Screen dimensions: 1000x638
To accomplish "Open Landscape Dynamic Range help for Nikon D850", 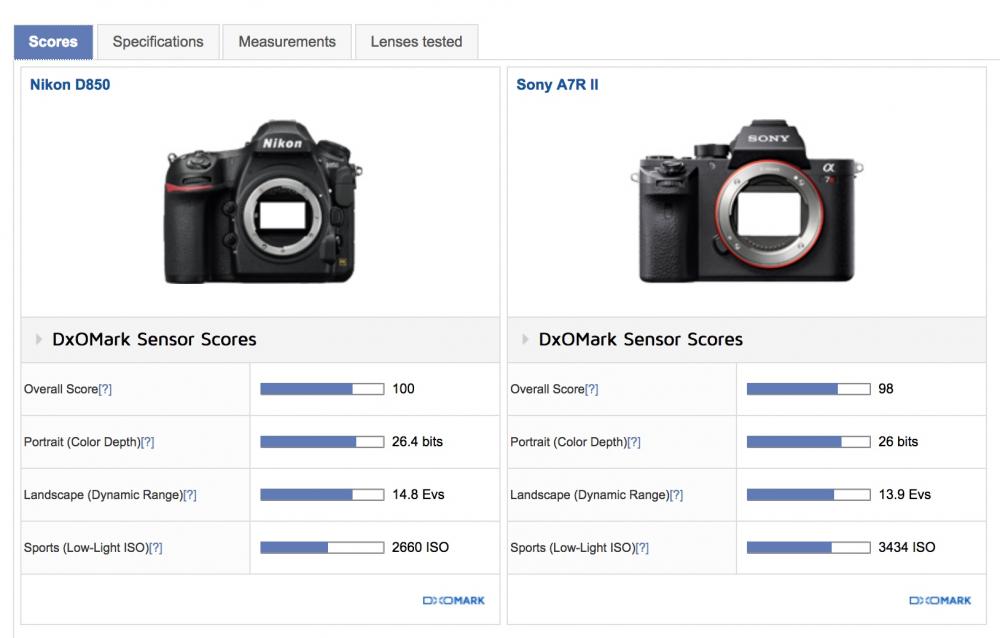I will point(190,495).
